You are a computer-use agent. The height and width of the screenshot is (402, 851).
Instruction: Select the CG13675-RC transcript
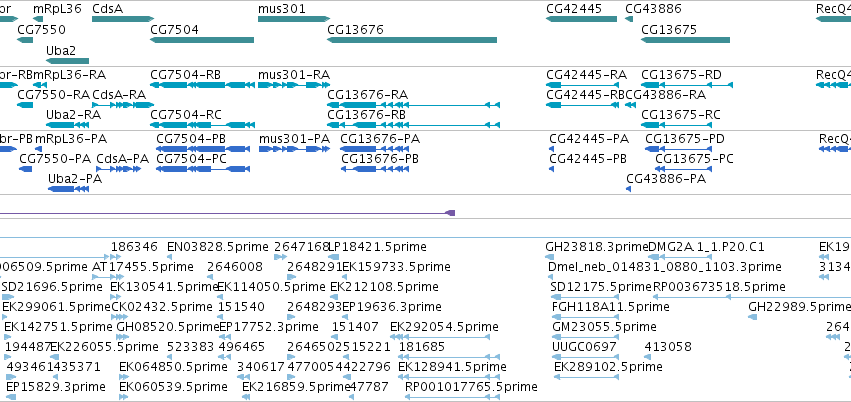[x=677, y=125]
